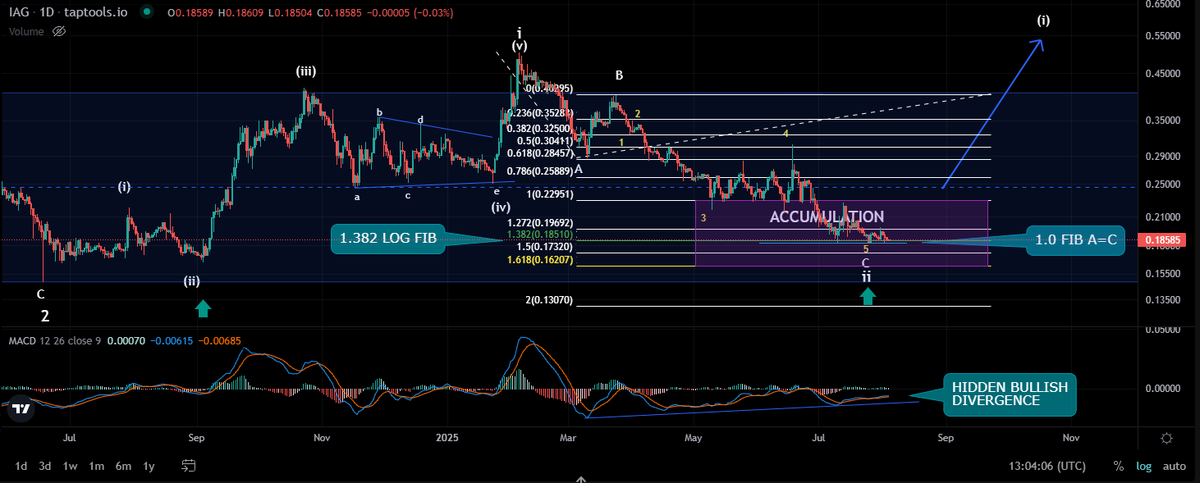Image resolution: width=1200 pixels, height=483 pixels.
Task: Click the 1.618(0.16207) fib level label
Action: [538, 258]
